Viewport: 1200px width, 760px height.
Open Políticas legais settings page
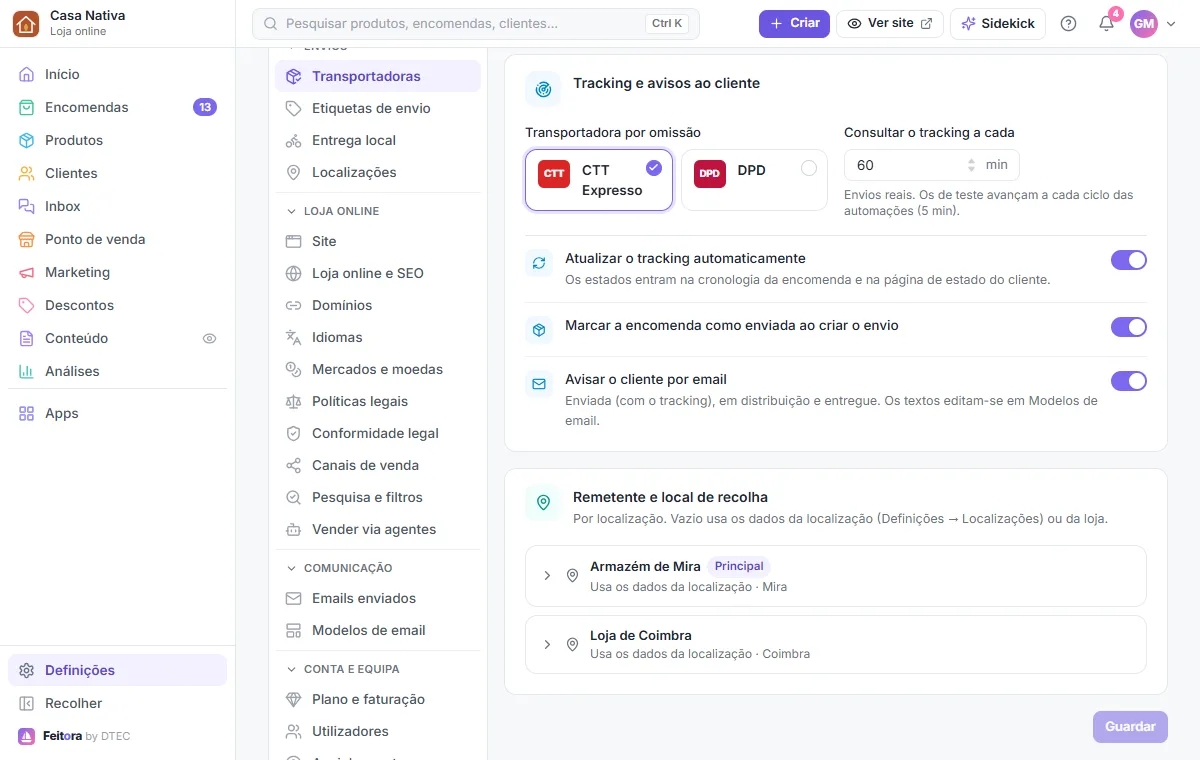pyautogui.click(x=378, y=401)
